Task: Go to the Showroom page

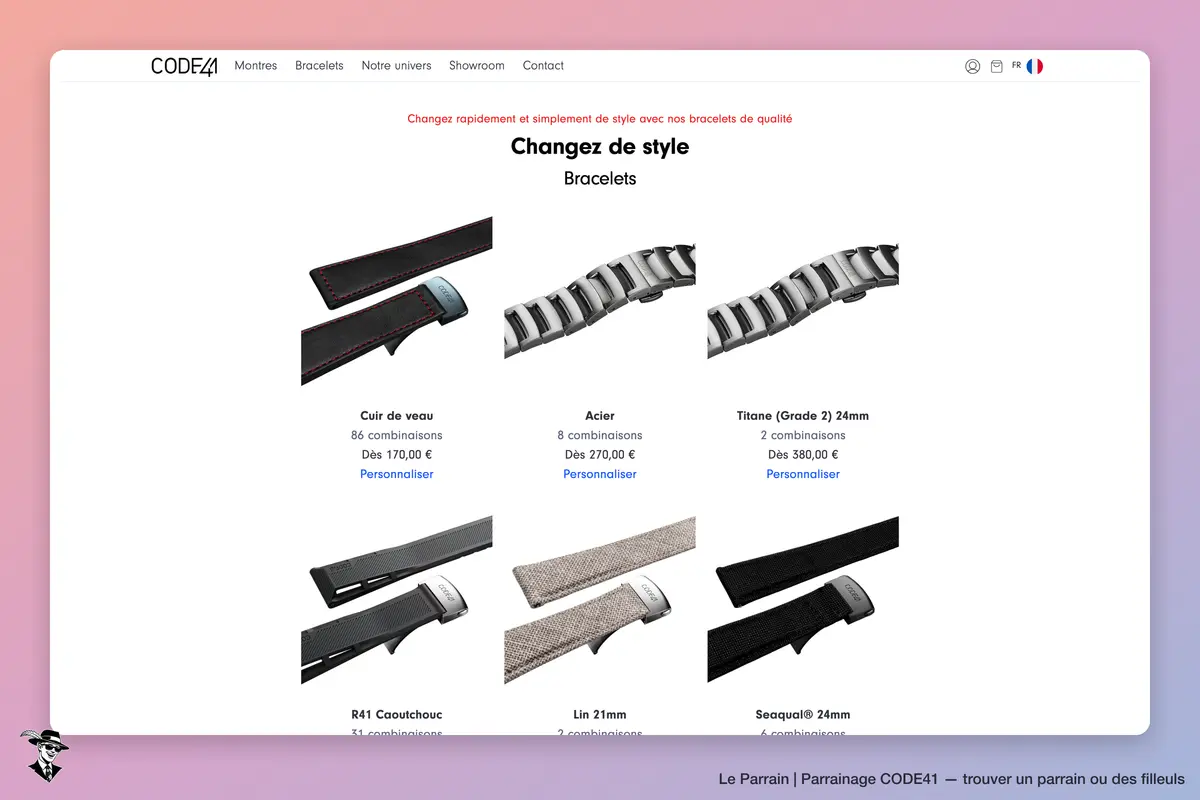Action: tap(477, 66)
